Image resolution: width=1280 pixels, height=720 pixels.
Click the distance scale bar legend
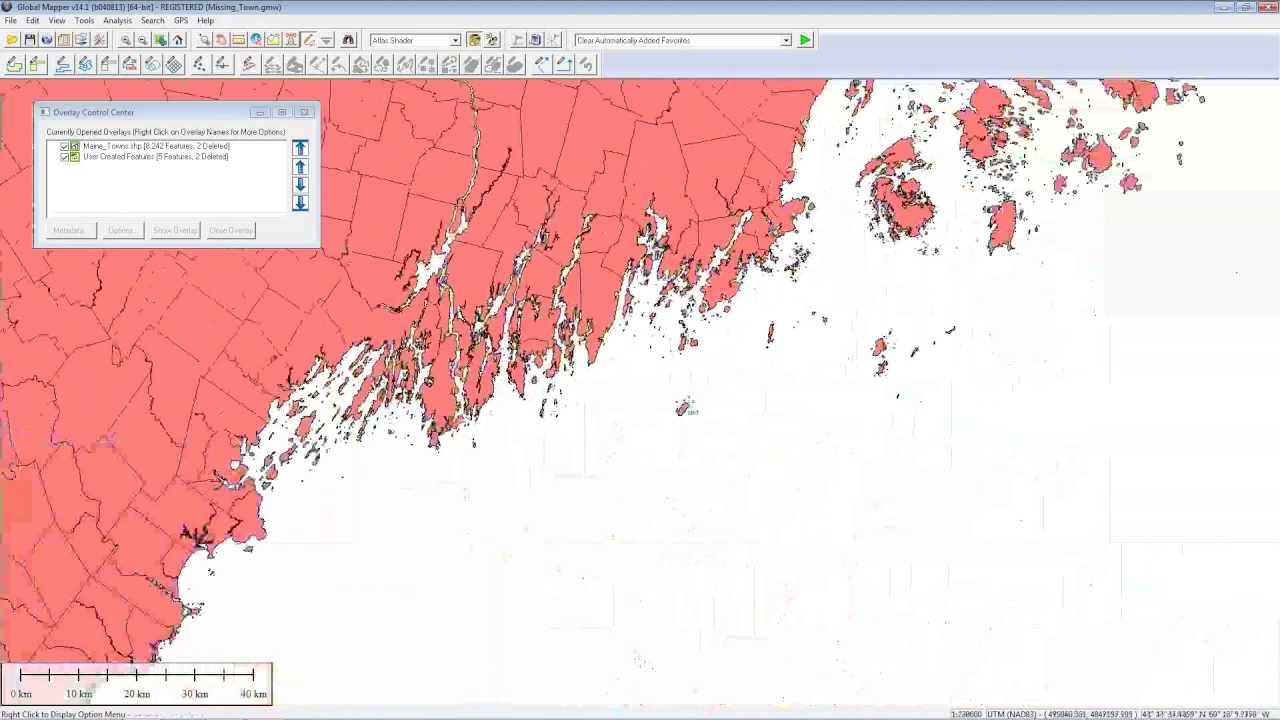click(x=137, y=684)
